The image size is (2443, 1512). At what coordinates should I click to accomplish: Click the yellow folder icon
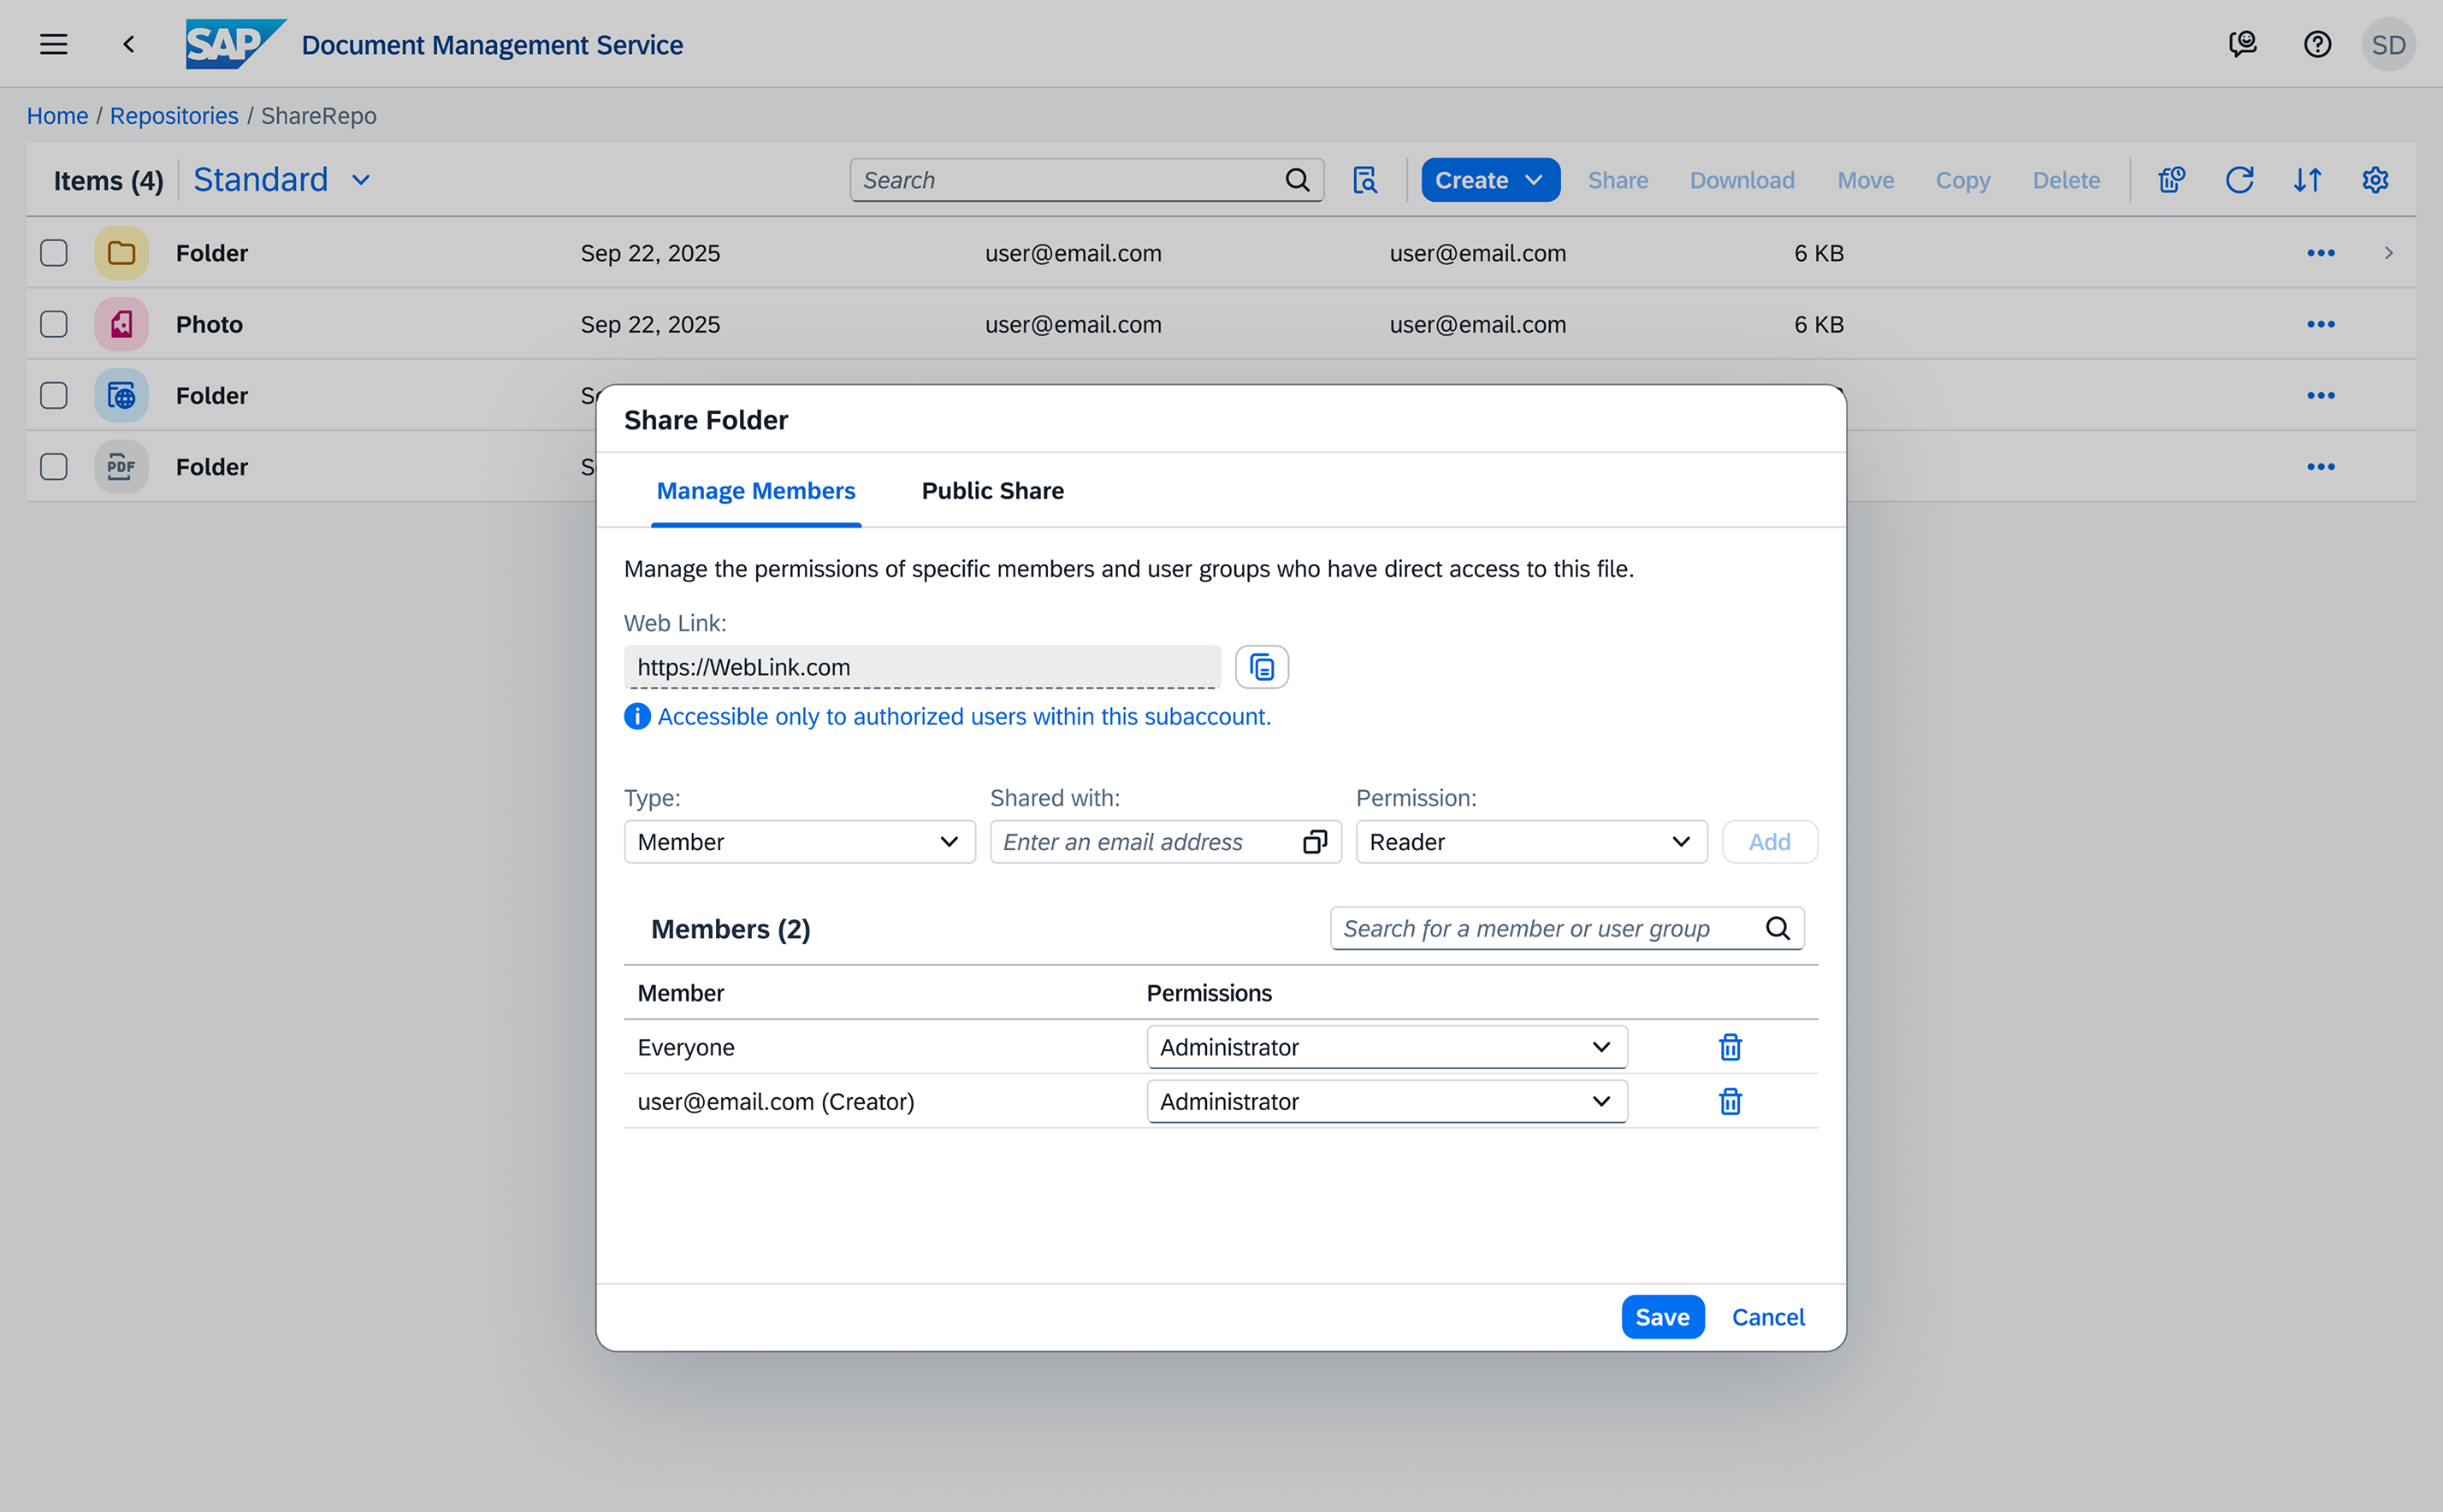122,253
